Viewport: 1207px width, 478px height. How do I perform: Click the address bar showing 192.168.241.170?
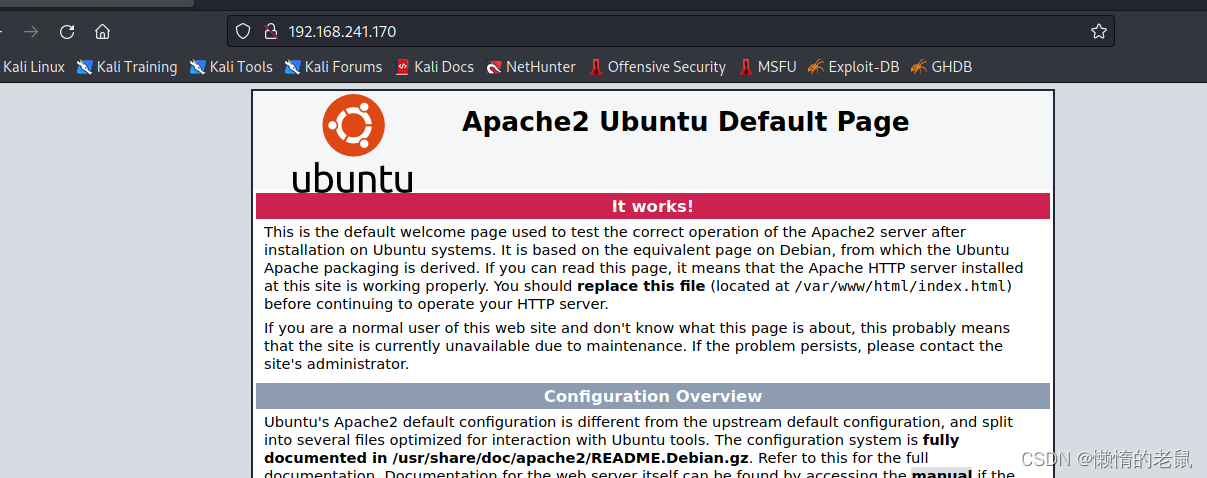point(670,31)
